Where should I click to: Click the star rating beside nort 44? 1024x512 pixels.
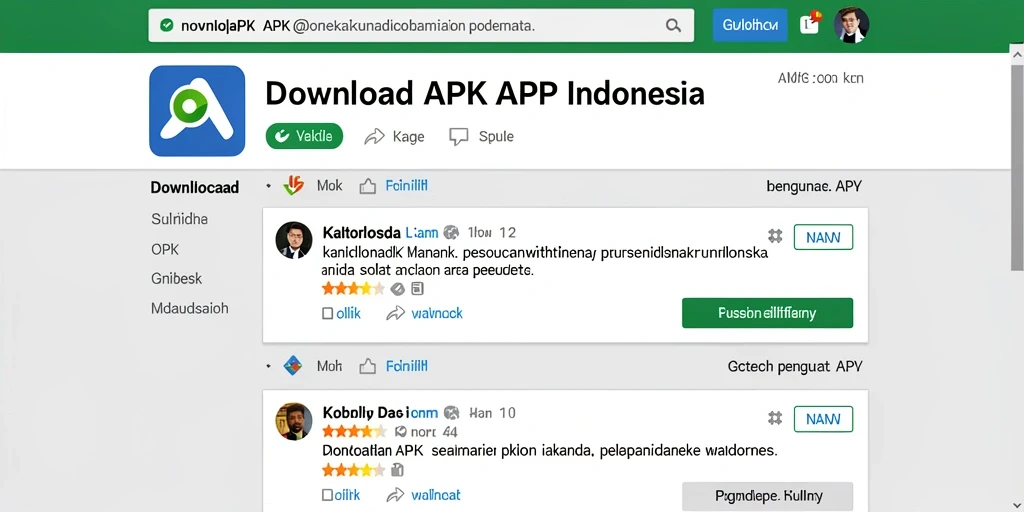[x=356, y=431]
